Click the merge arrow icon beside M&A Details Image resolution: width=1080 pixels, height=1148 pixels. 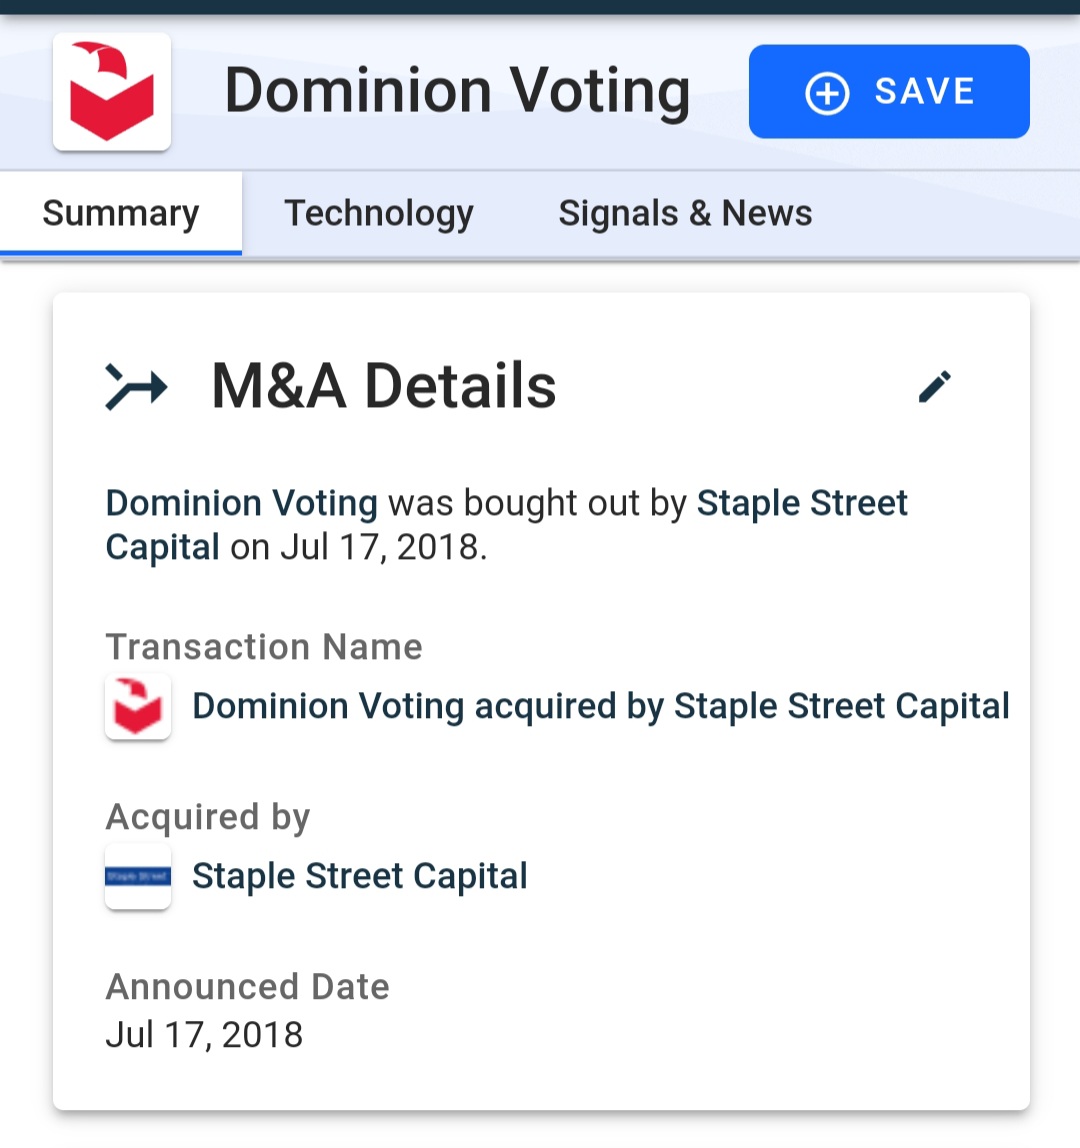[x=136, y=387]
